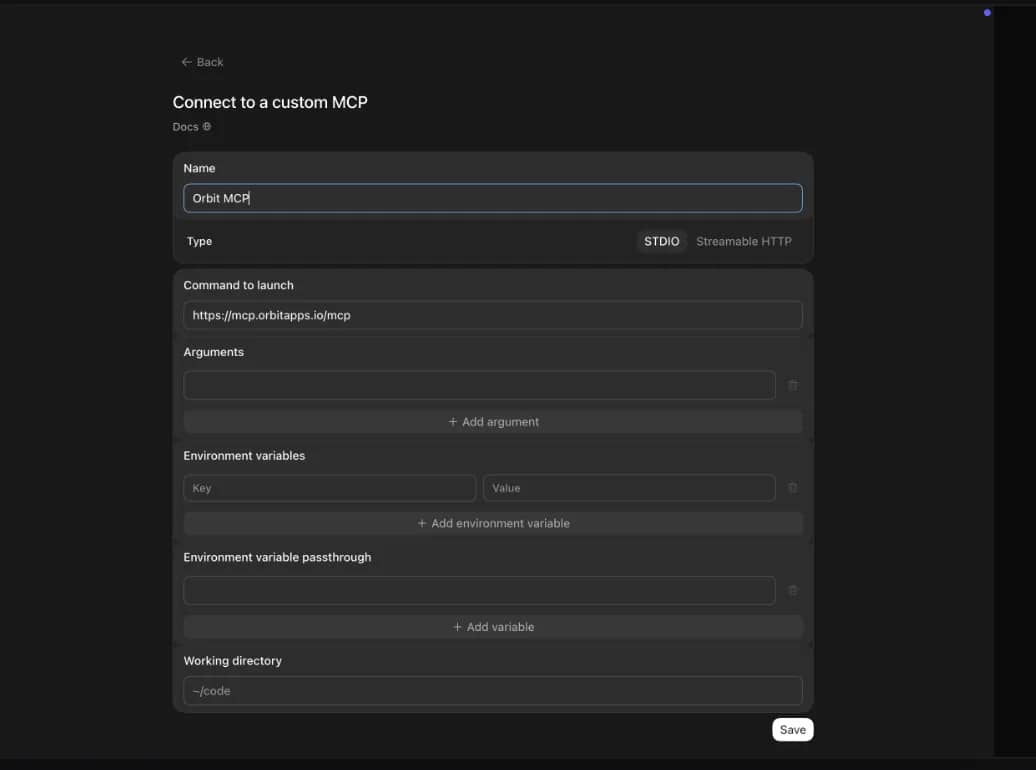Image resolution: width=1036 pixels, height=770 pixels.
Task: Delete the argument with trash icon
Action: tap(792, 385)
